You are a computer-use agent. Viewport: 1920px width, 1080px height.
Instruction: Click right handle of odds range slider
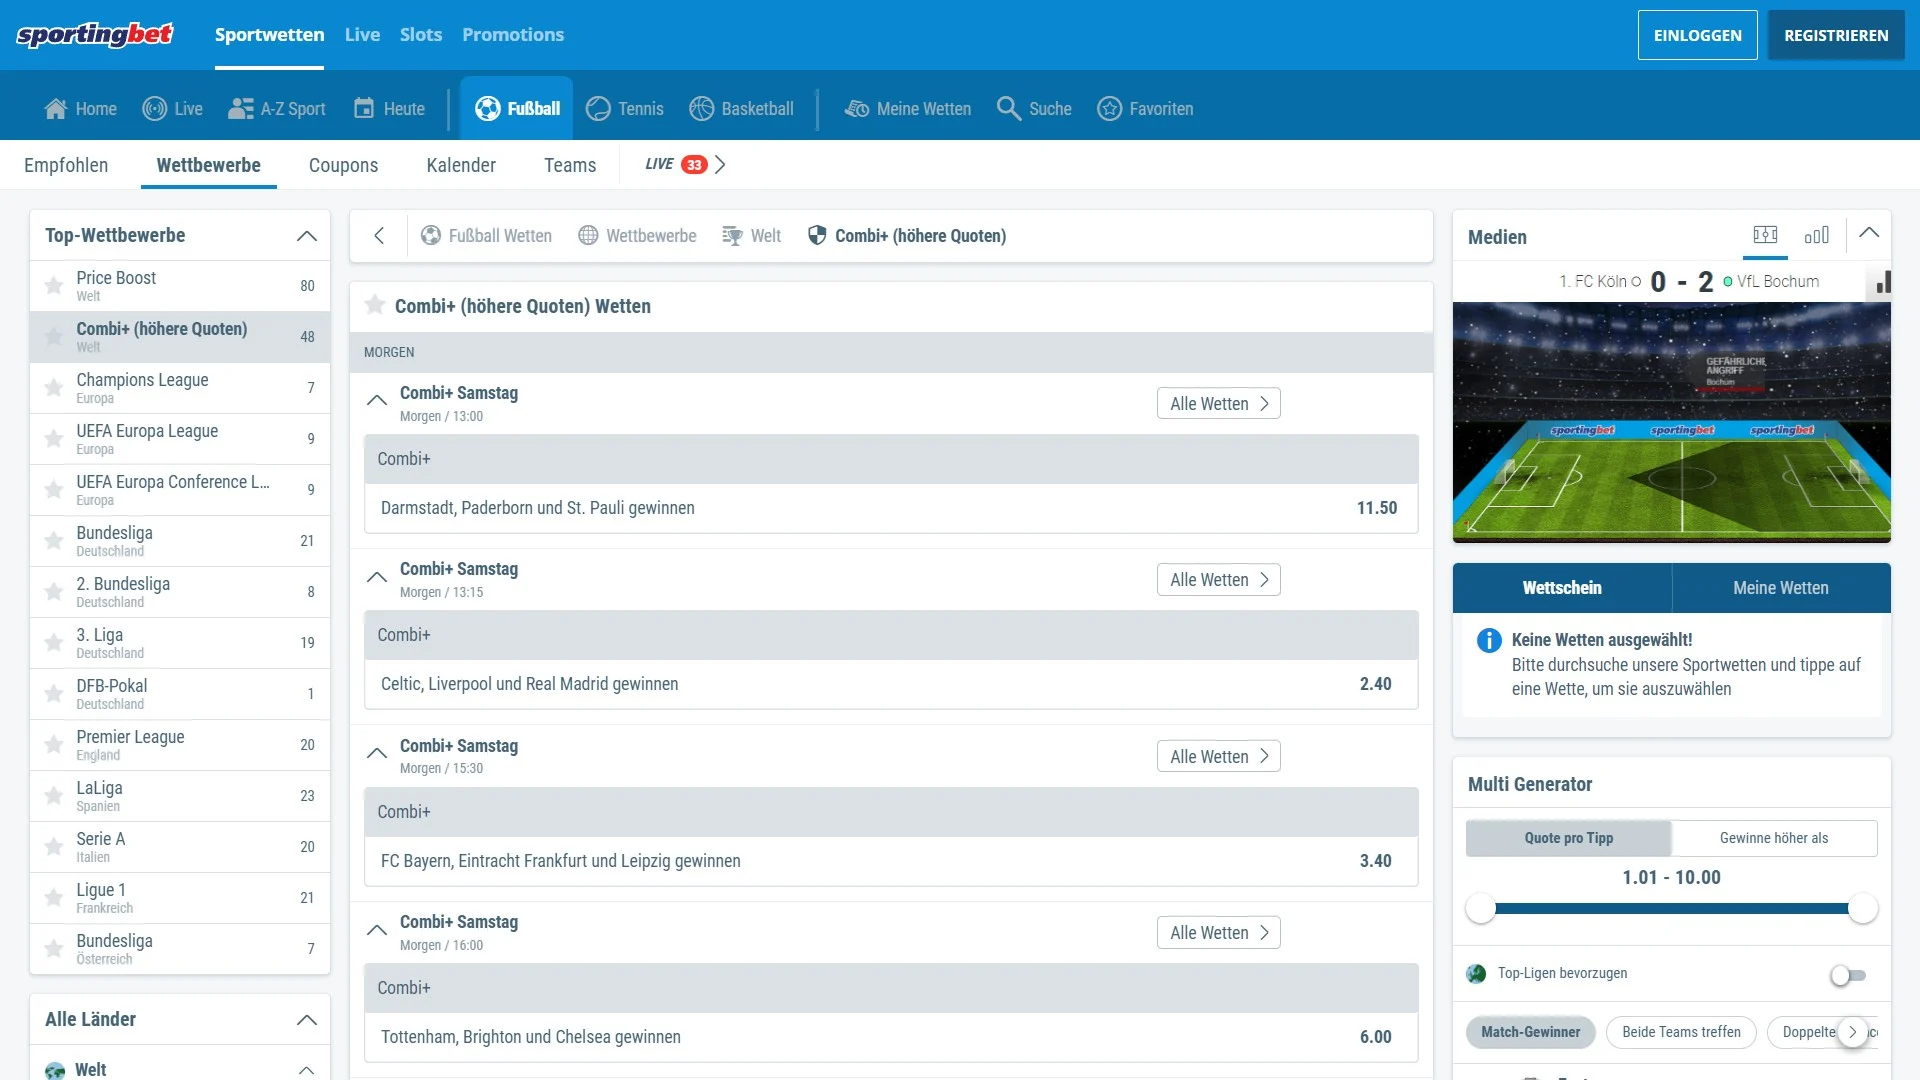click(1862, 908)
